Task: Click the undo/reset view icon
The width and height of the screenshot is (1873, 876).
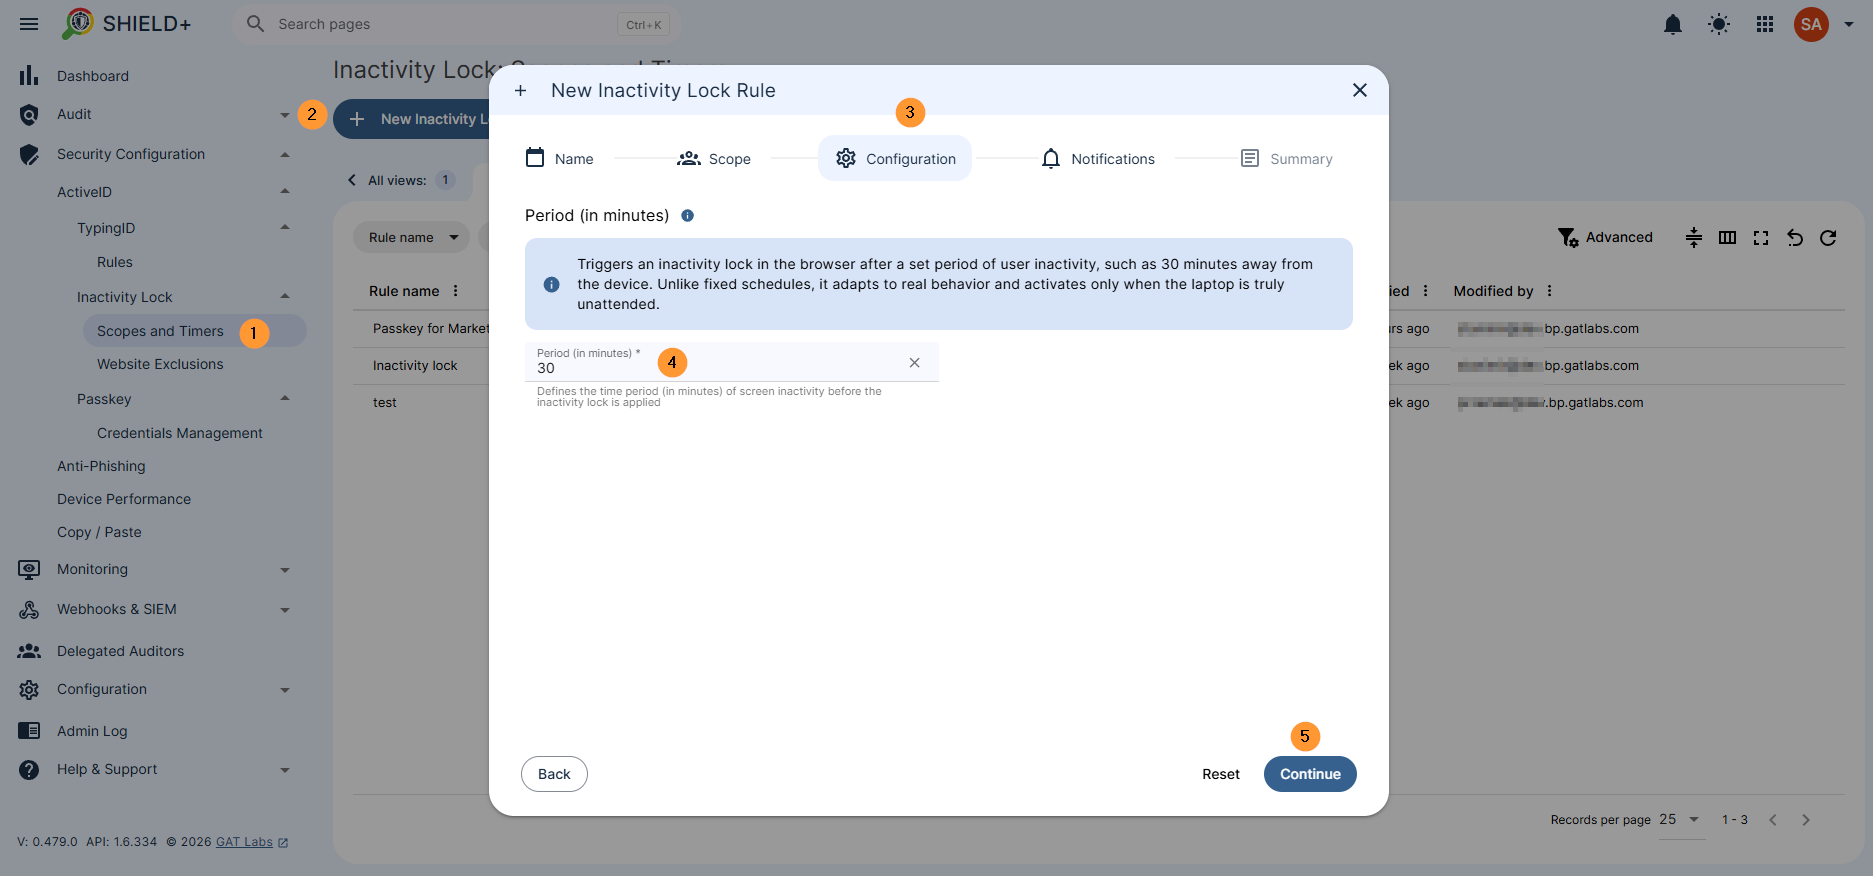Action: [1795, 237]
